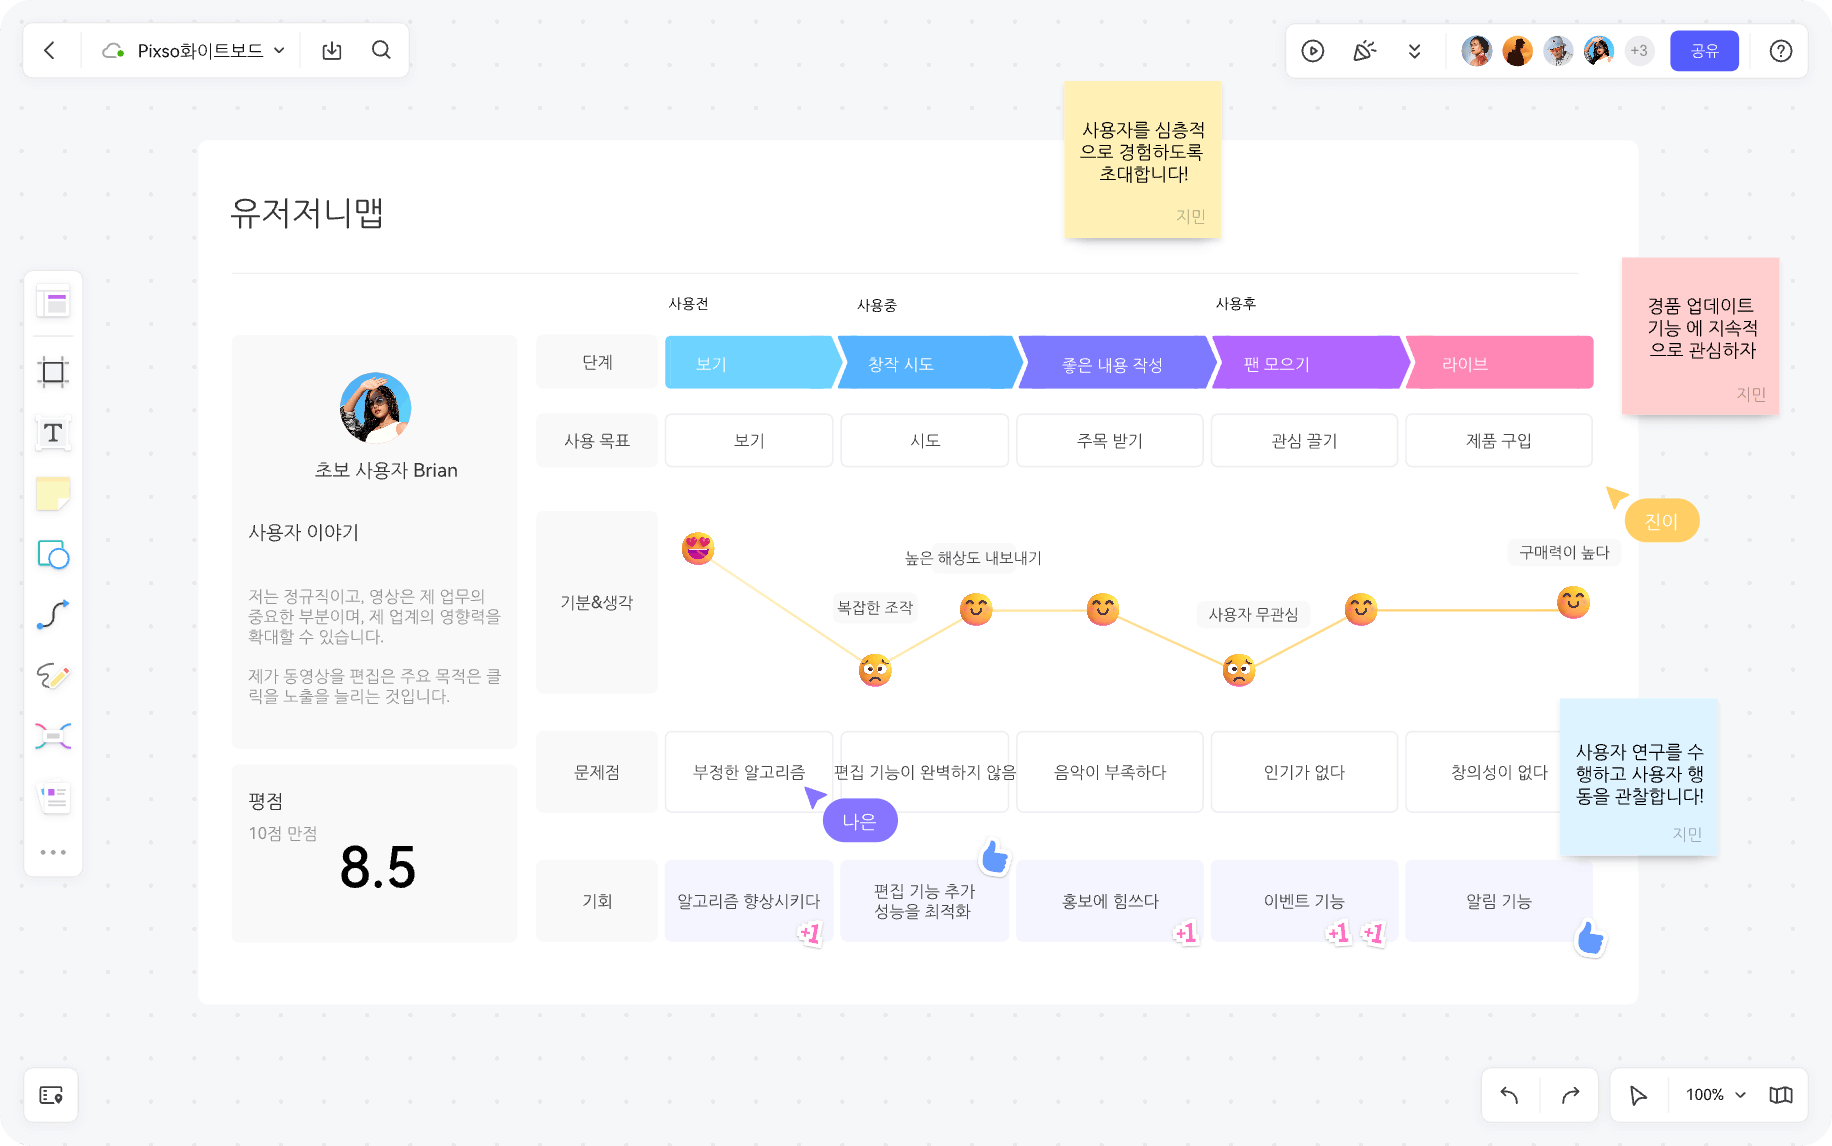Image resolution: width=1832 pixels, height=1146 pixels.
Task: Click the thumbs-up on 편집 기능 추가 card
Action: click(995, 856)
